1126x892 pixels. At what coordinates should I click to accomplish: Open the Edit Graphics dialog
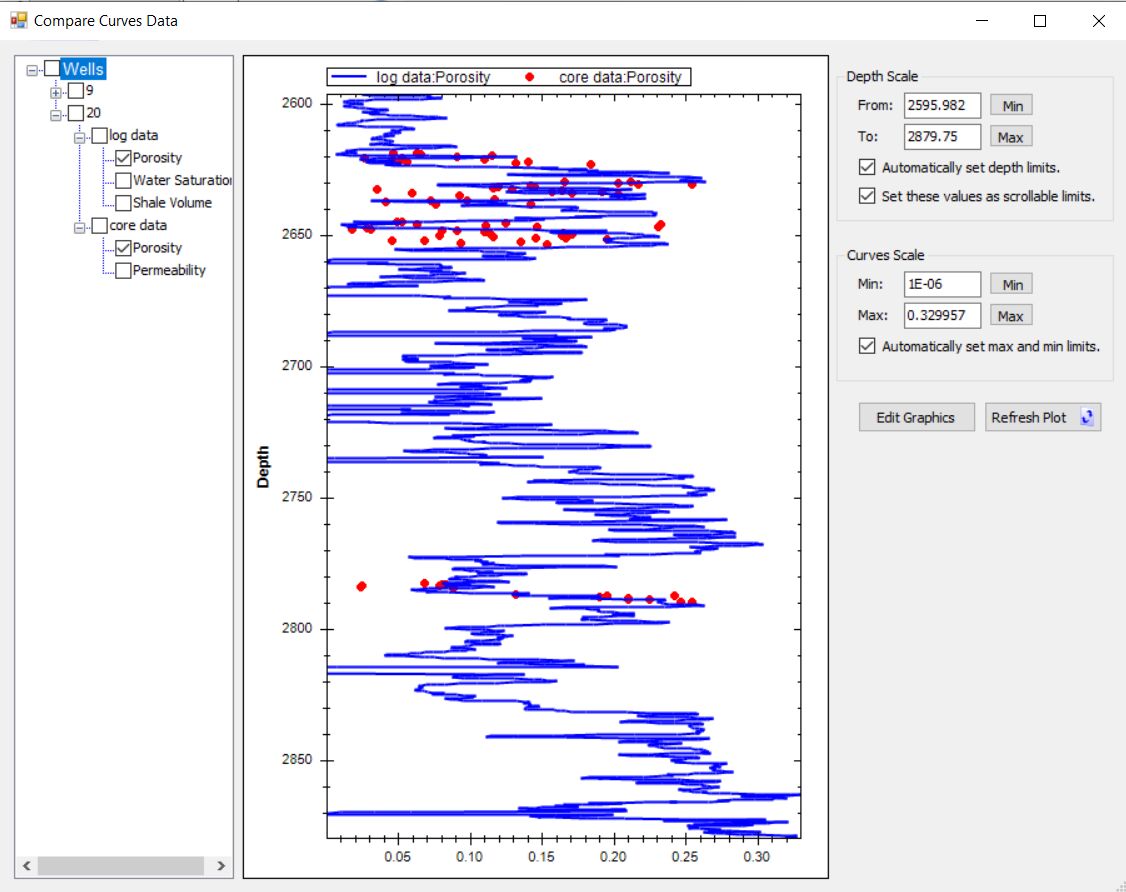(x=915, y=418)
